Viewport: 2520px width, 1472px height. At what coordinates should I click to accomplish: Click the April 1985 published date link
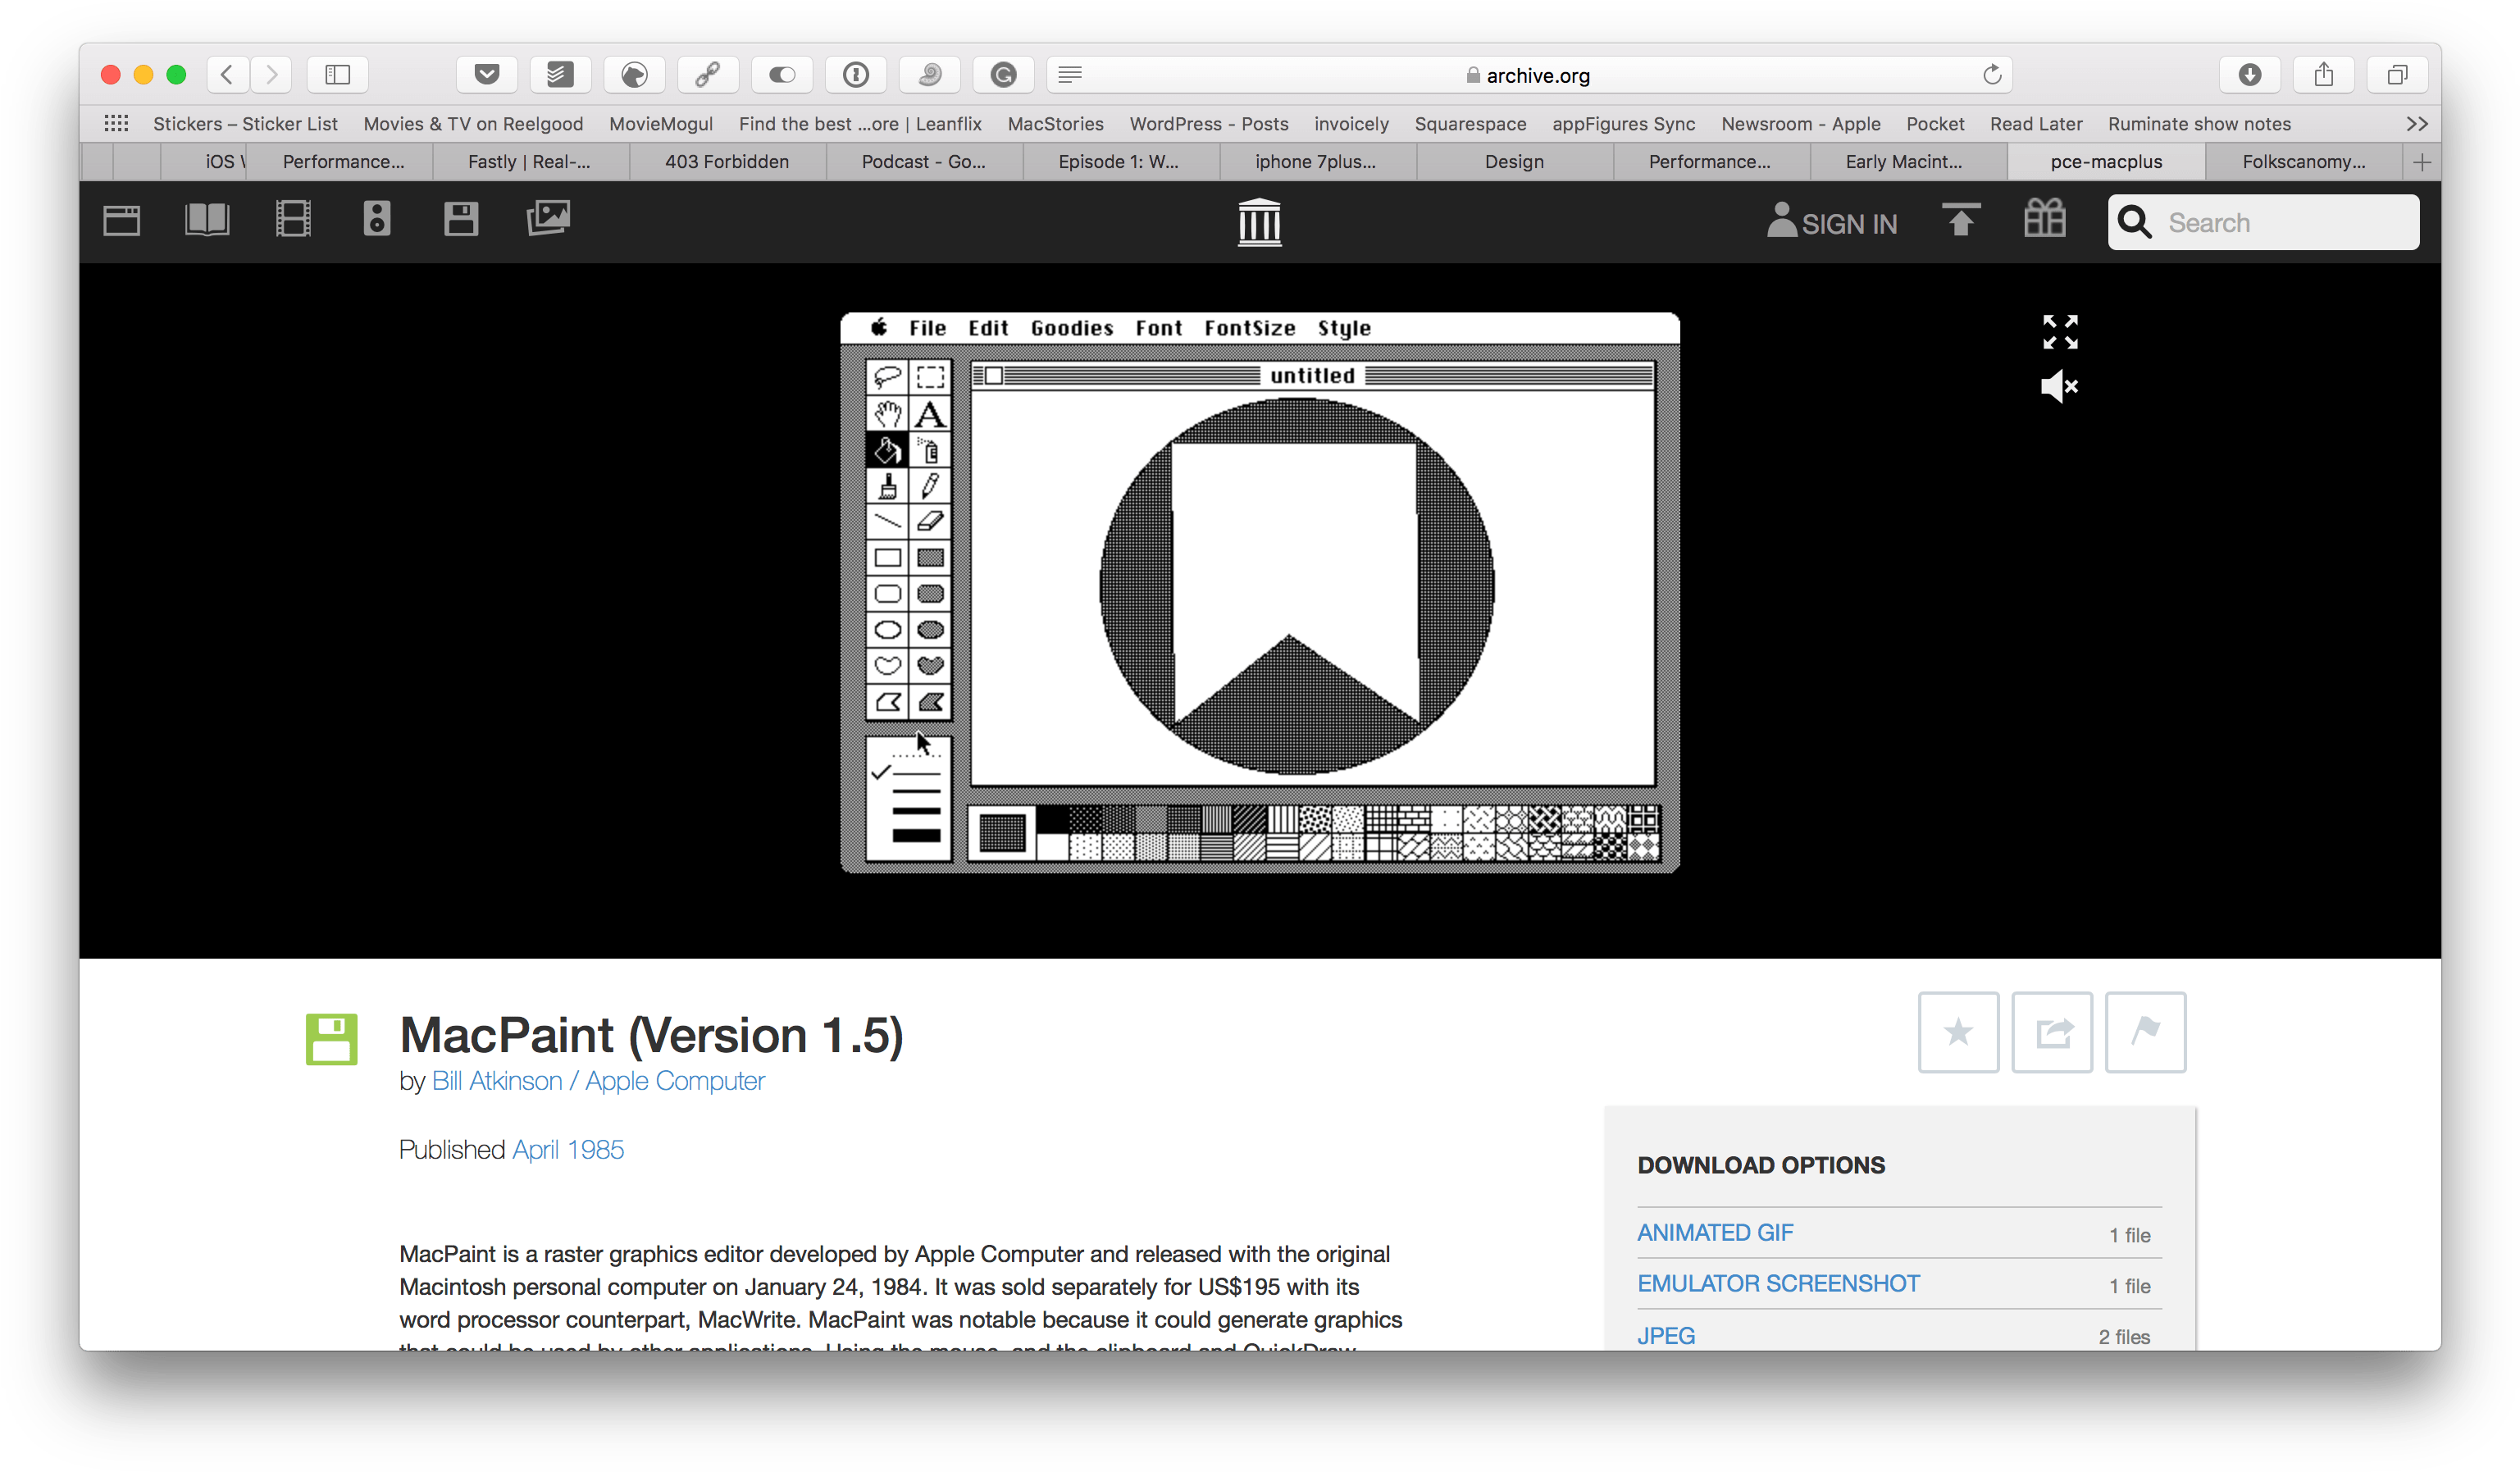pos(567,1150)
